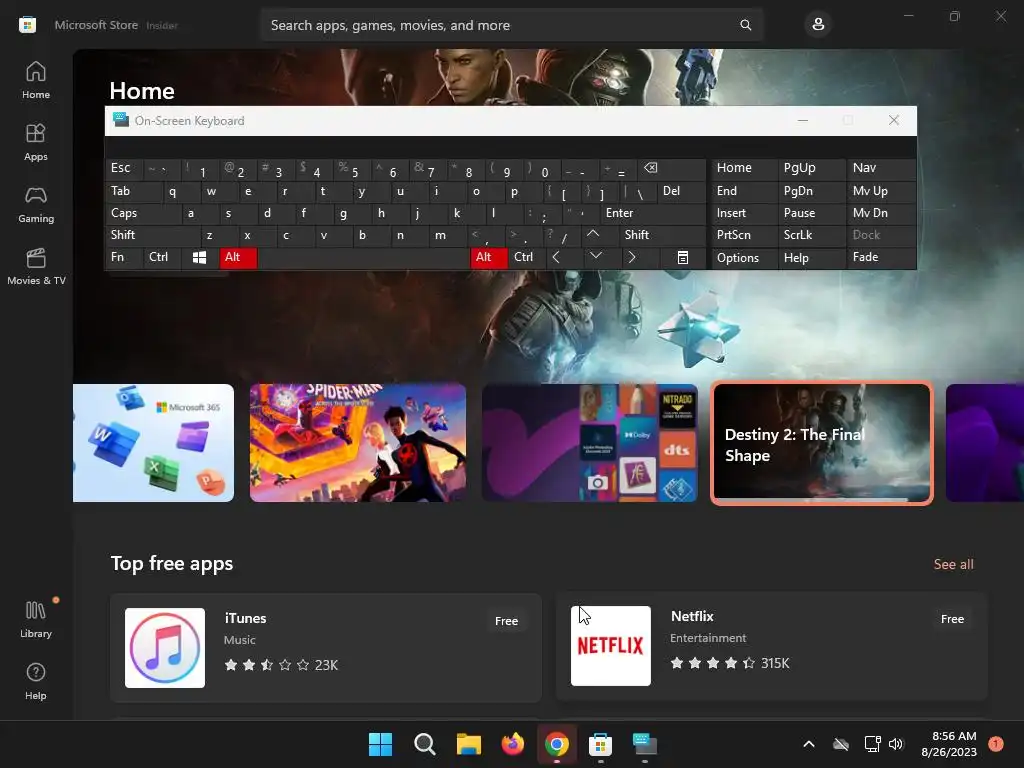
Task: Click See all for Top free apps
Action: (953, 564)
